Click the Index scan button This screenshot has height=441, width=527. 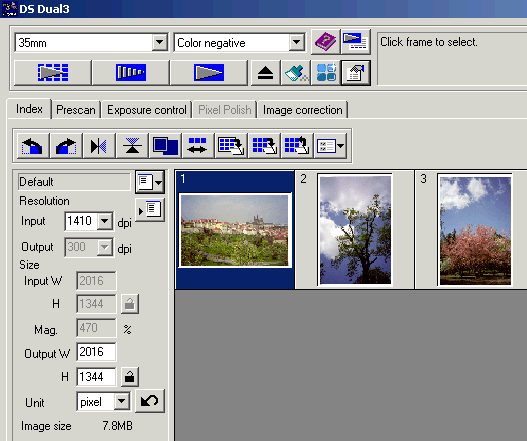click(53, 73)
